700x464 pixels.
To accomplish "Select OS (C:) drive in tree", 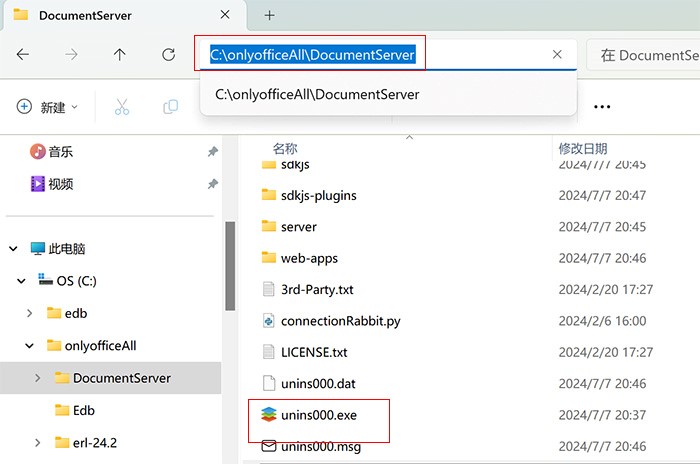I will (67, 281).
